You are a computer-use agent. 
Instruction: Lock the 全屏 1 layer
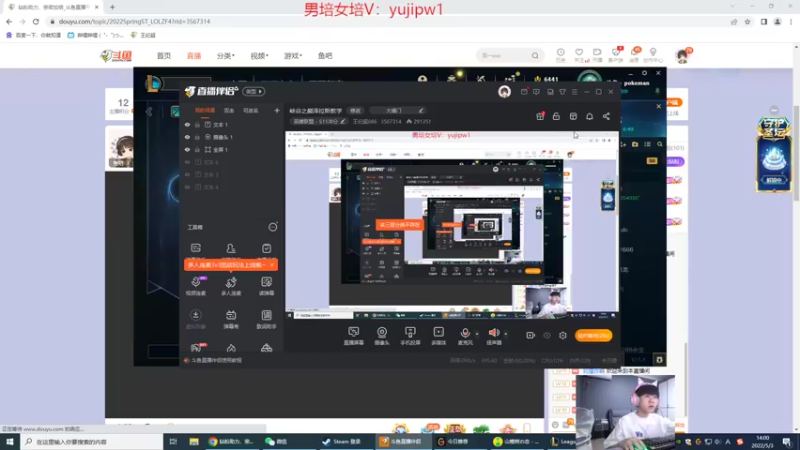tap(197, 149)
